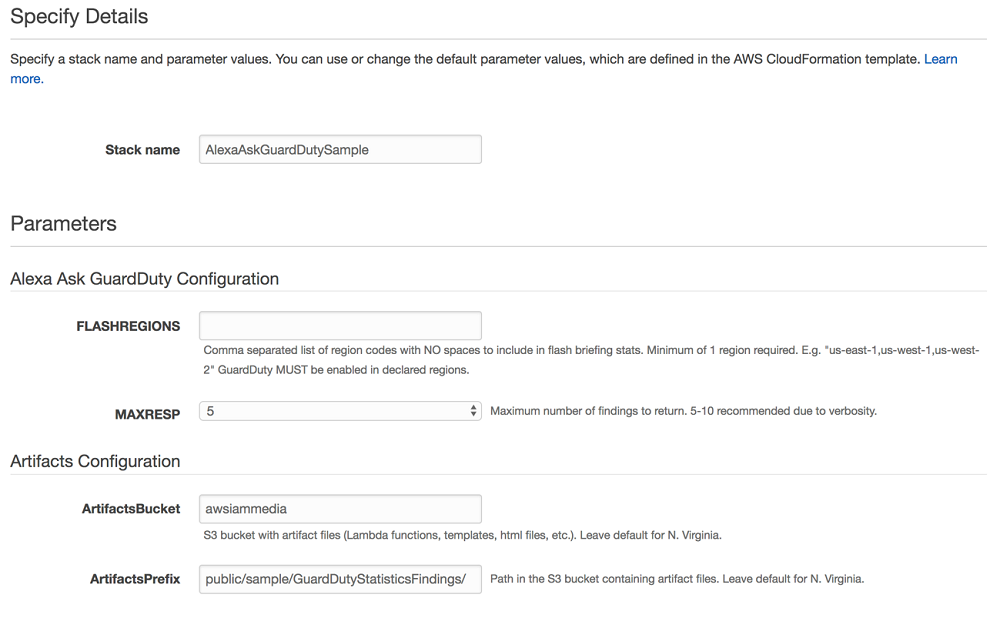Focus the empty FLASHREGIONS text box
Screen dimensions: 1000x618
point(340,324)
